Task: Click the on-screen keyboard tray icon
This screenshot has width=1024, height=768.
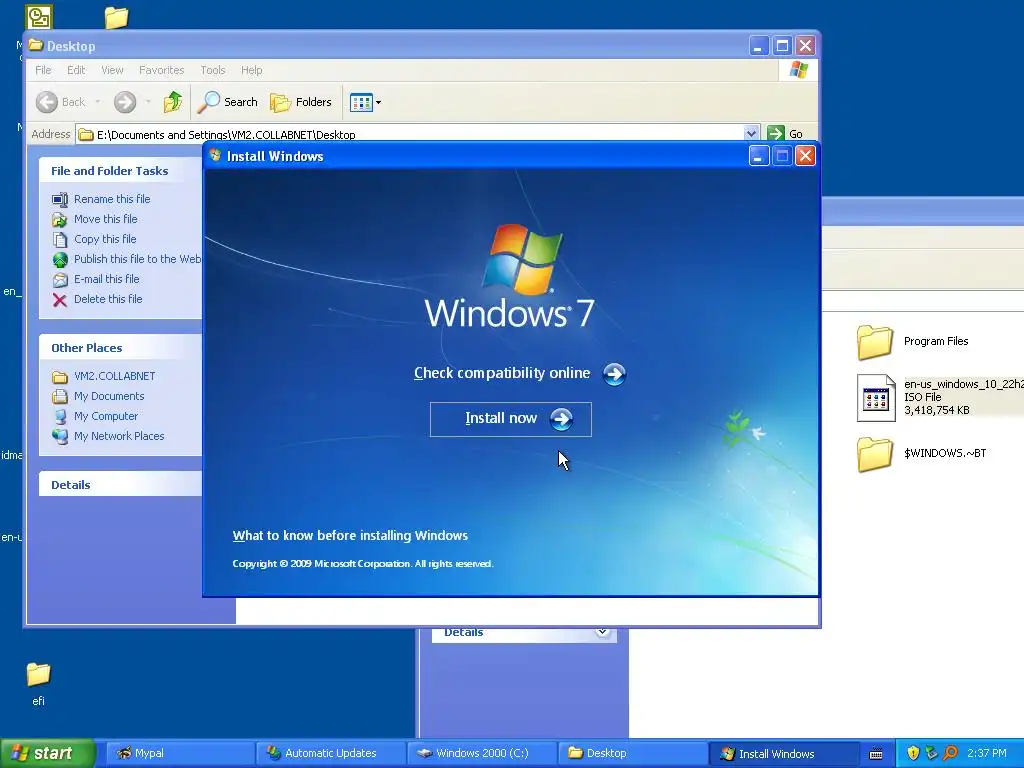Action: click(x=876, y=754)
